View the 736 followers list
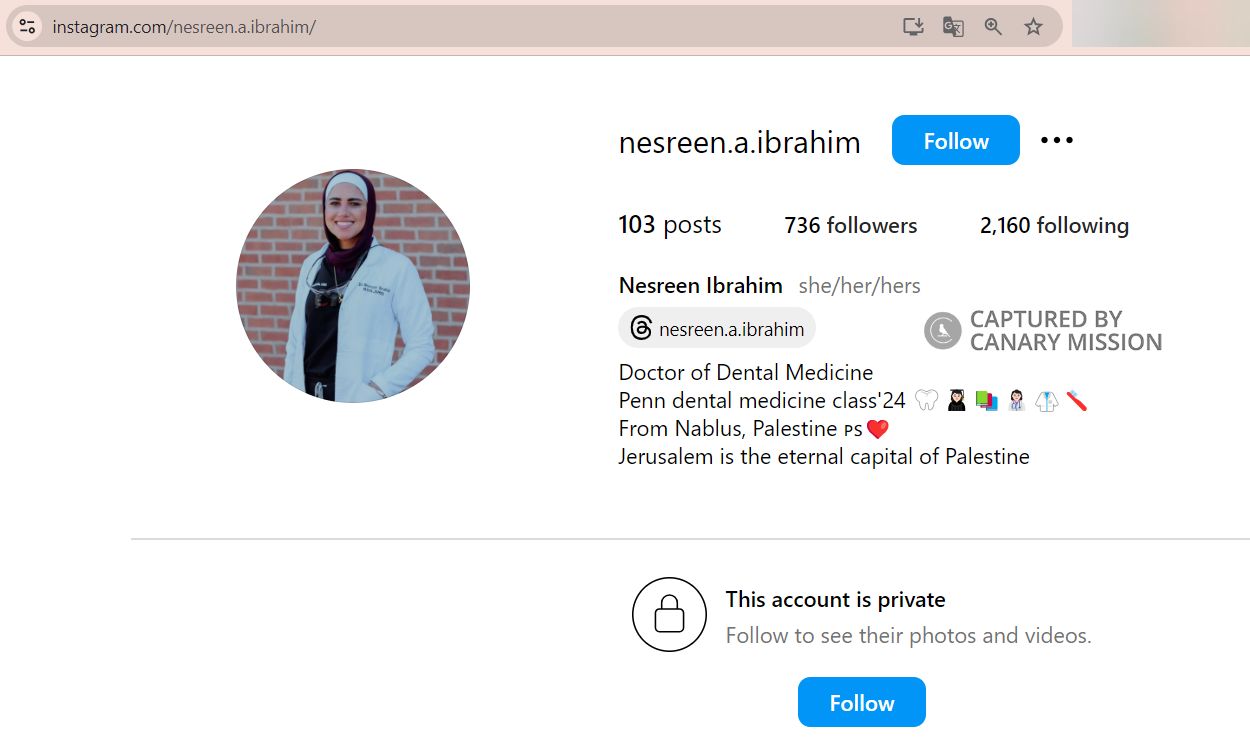Viewport: 1250px width, 743px height. 850,226
